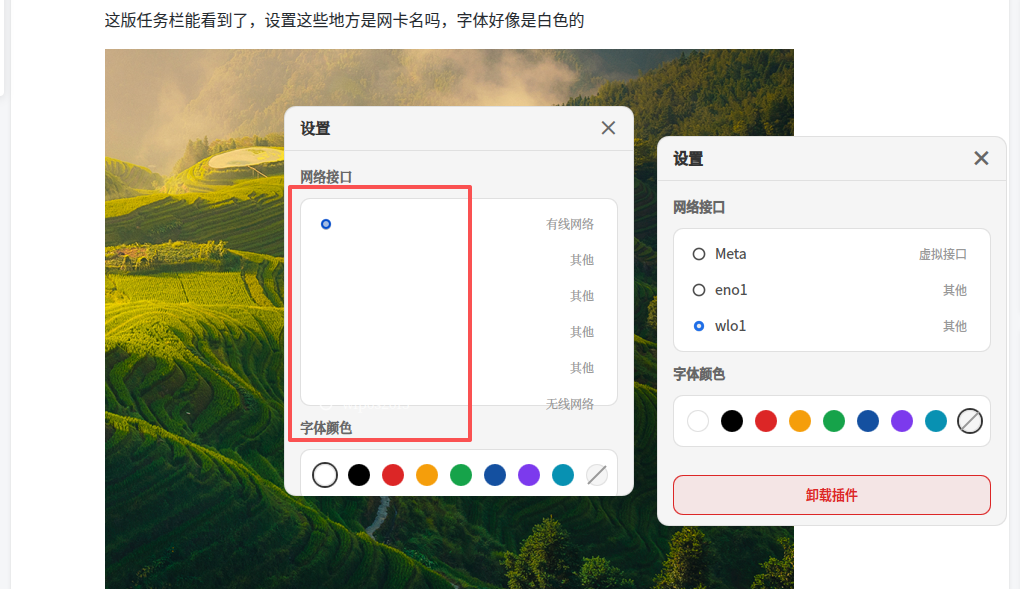Viewport: 1020px width, 589px height.
Task: Pick white font color in the wlo1 dialog
Action: click(x=698, y=421)
